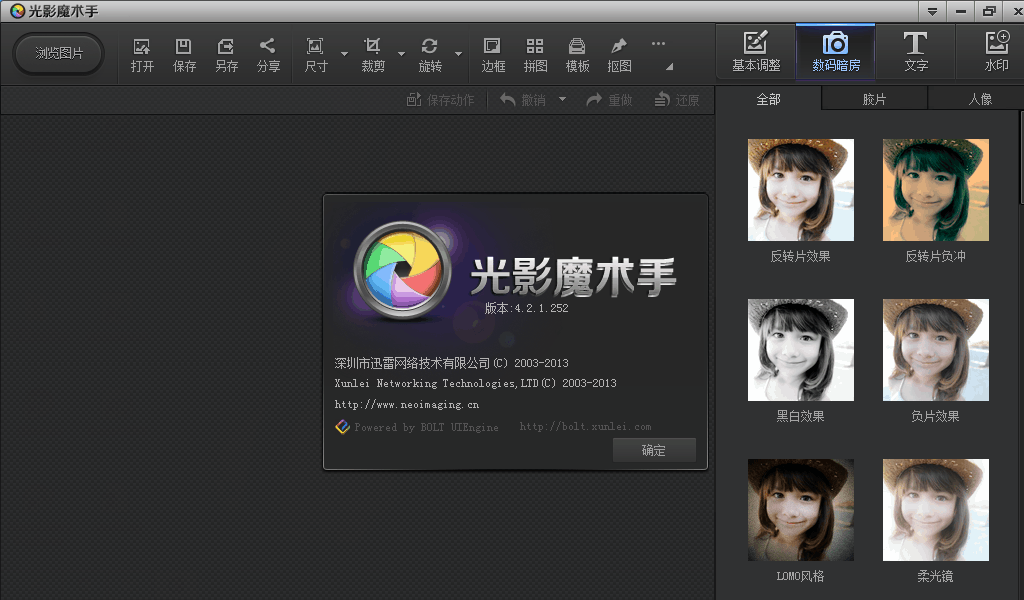Switch to the 文字 text panel
Image resolution: width=1024 pixels, height=600 pixels.
916,52
